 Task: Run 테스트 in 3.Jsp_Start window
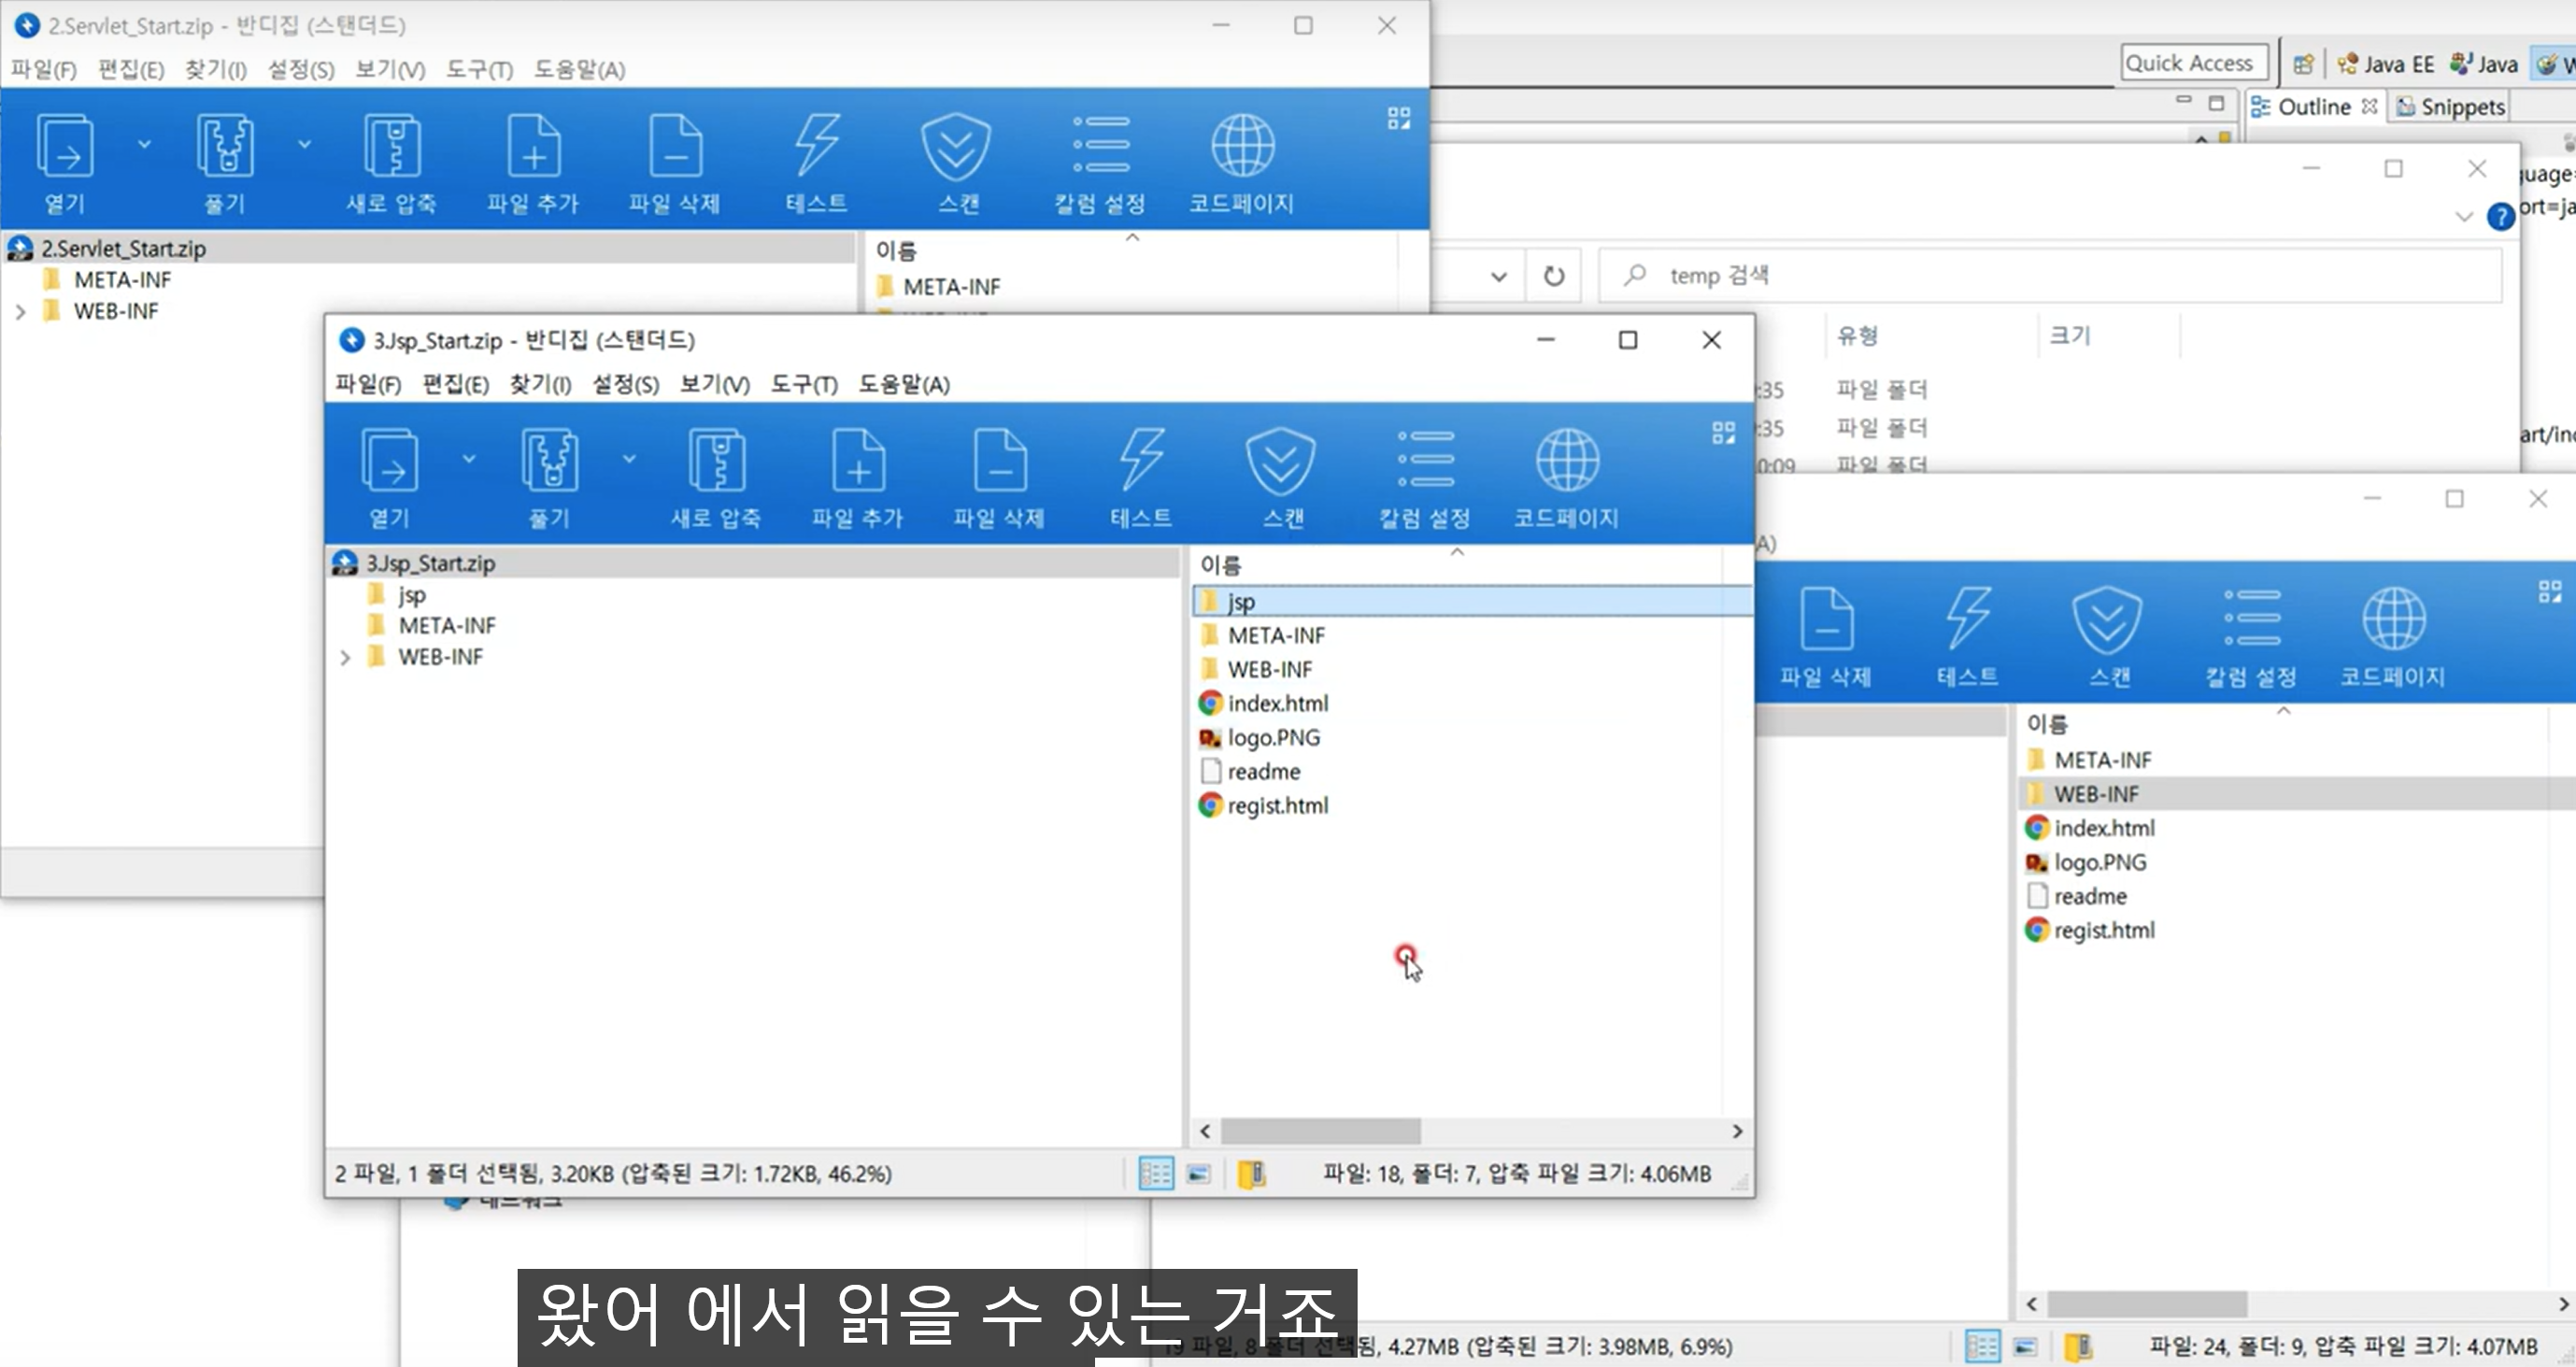[x=1141, y=462]
